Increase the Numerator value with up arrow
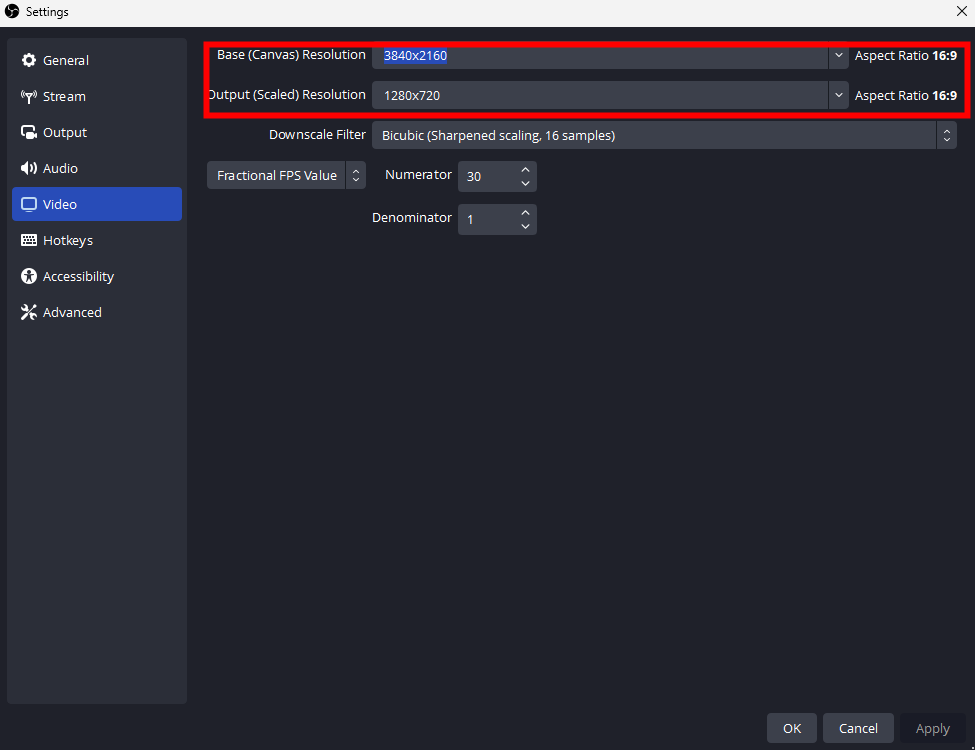The width and height of the screenshot is (975, 750). 526,170
